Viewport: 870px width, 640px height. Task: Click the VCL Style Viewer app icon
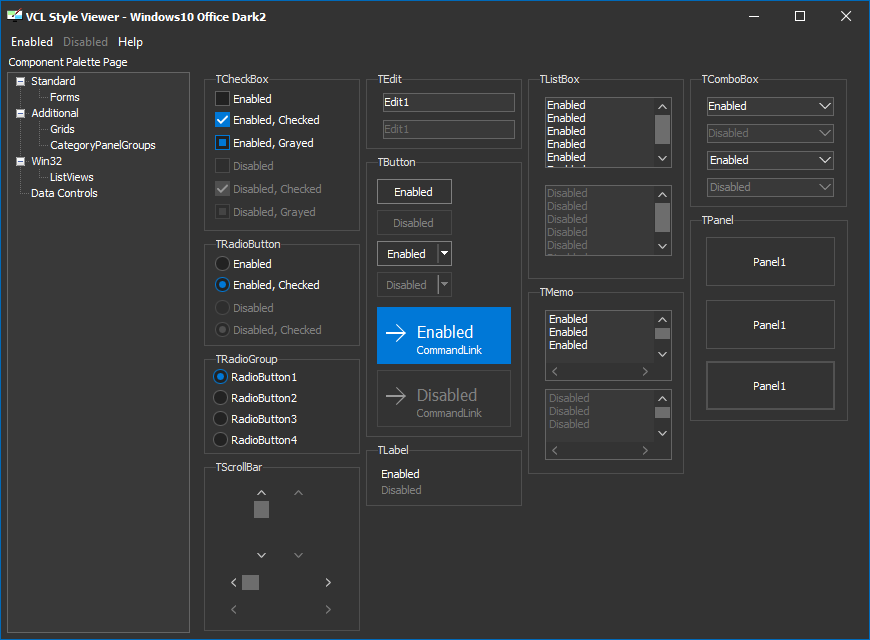pyautogui.click(x=15, y=16)
